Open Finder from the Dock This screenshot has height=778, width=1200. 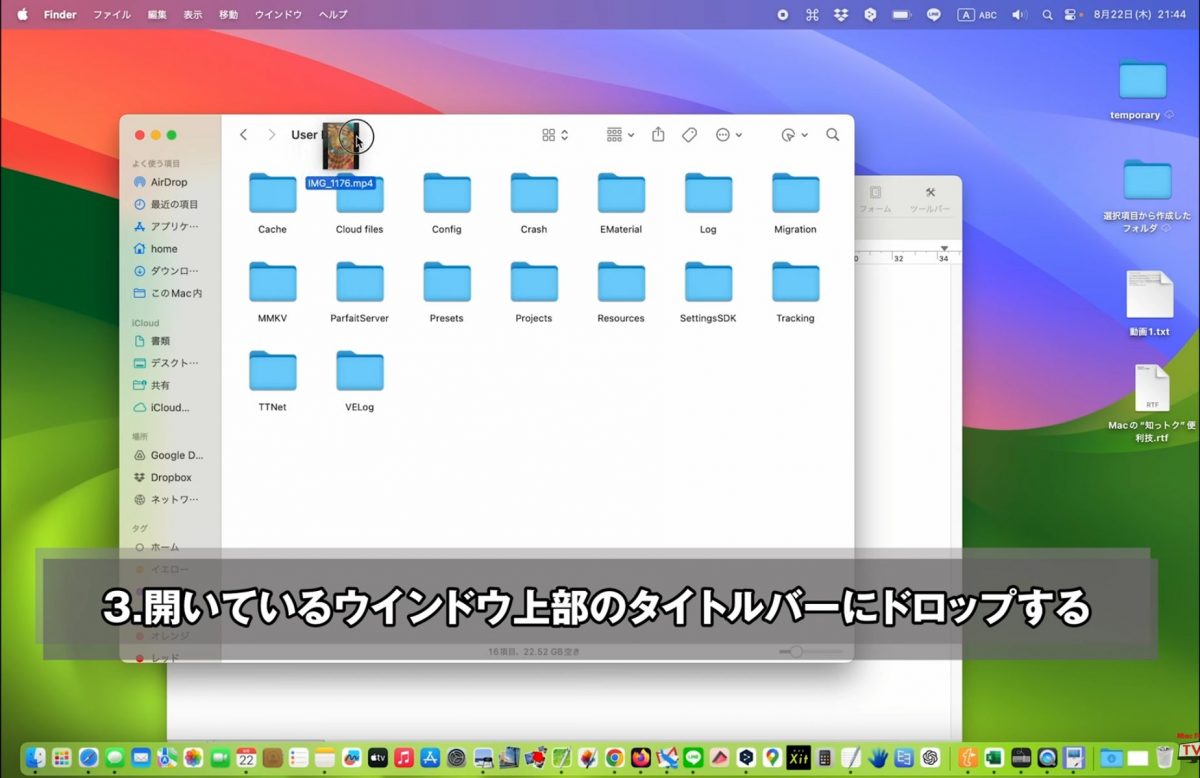pyautogui.click(x=36, y=757)
